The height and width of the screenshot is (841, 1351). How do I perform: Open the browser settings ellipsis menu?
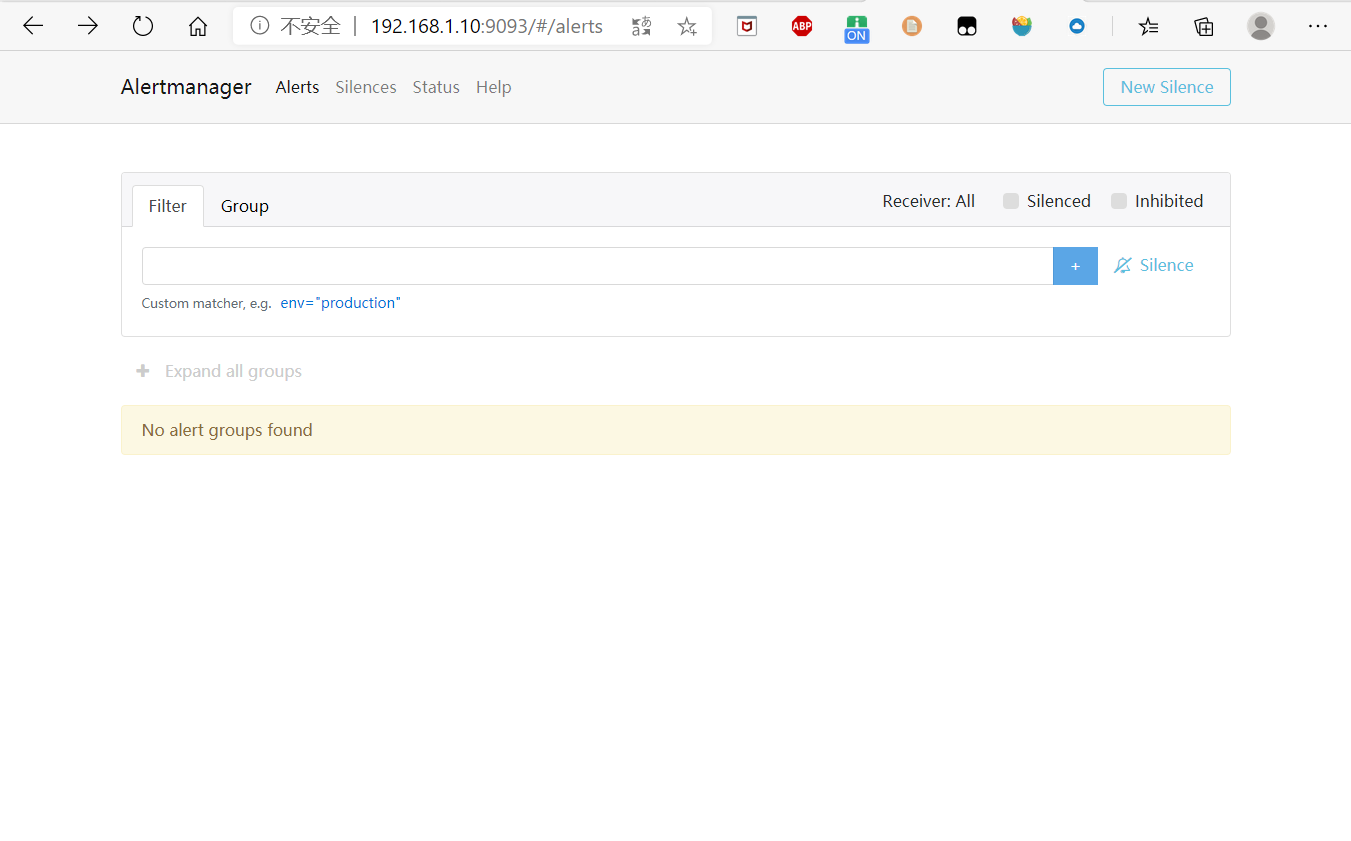1318,27
